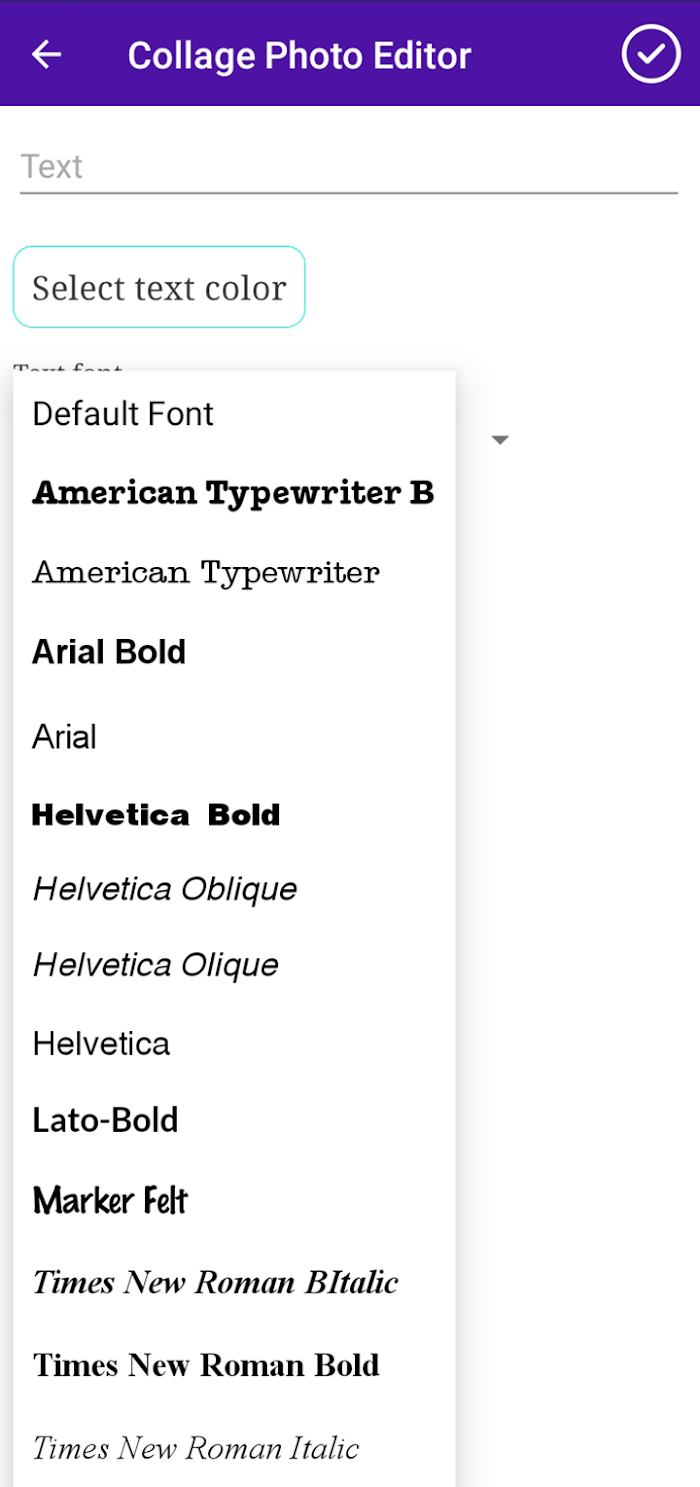Pick Times New Roman BItalic
Screen dimensions: 700x1487
[234, 1282]
